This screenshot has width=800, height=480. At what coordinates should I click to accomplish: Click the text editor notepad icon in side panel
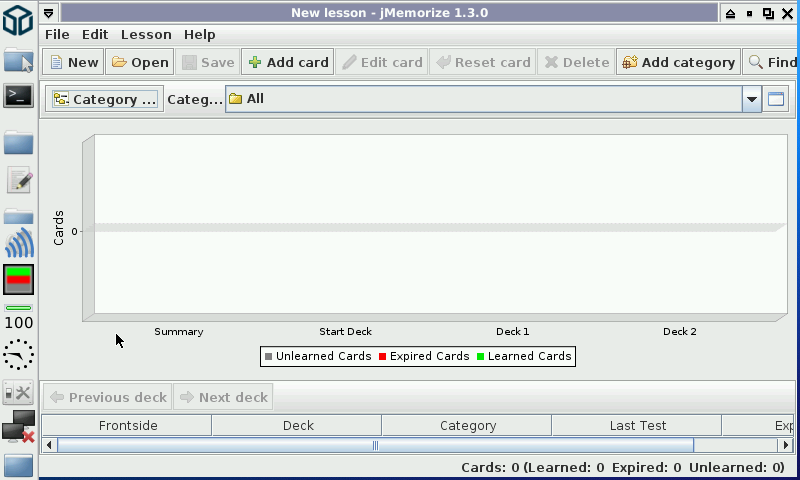(x=18, y=180)
